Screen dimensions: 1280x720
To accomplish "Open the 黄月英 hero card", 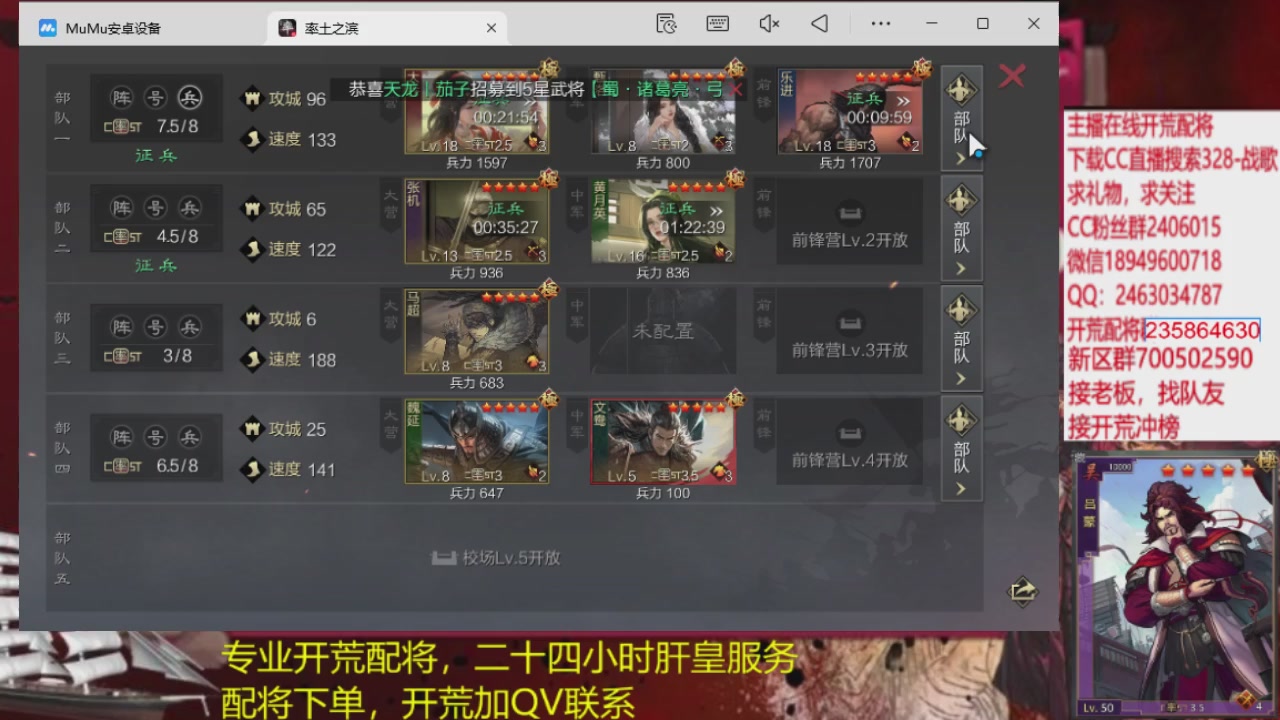I will 663,221.
